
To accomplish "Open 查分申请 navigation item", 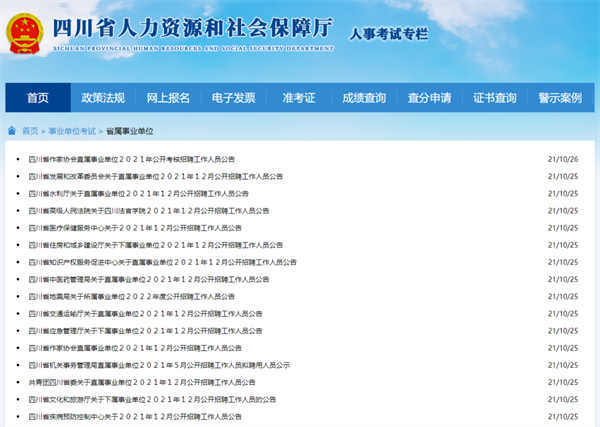I will point(429,98).
